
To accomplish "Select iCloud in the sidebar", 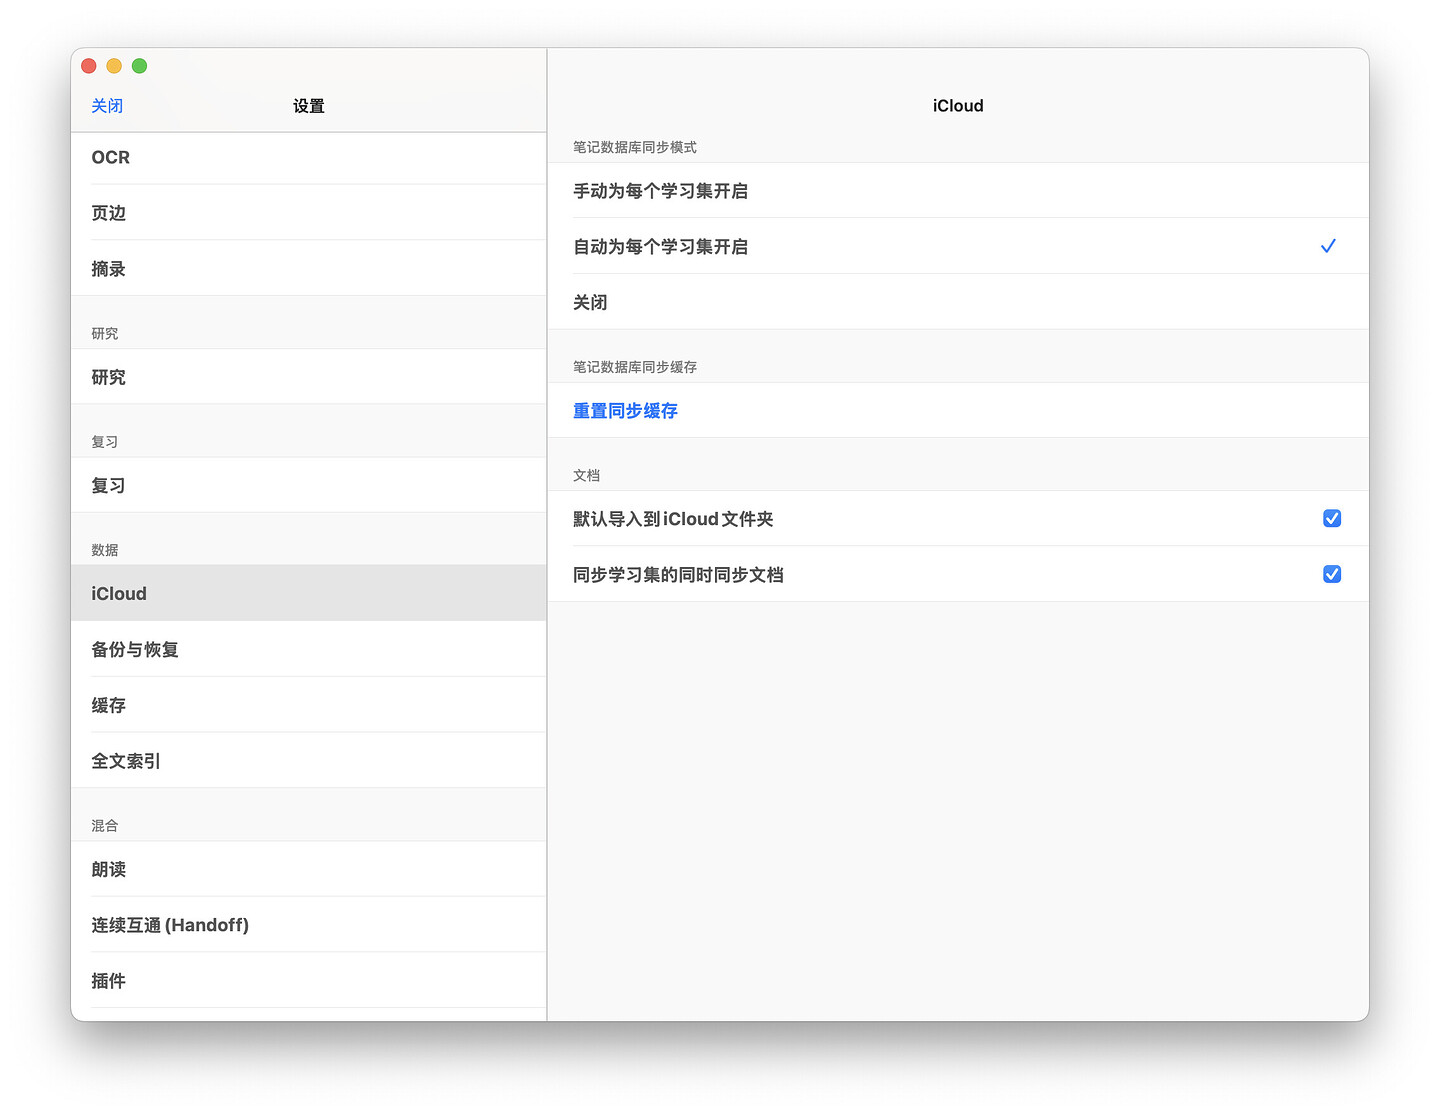I will 309,593.
